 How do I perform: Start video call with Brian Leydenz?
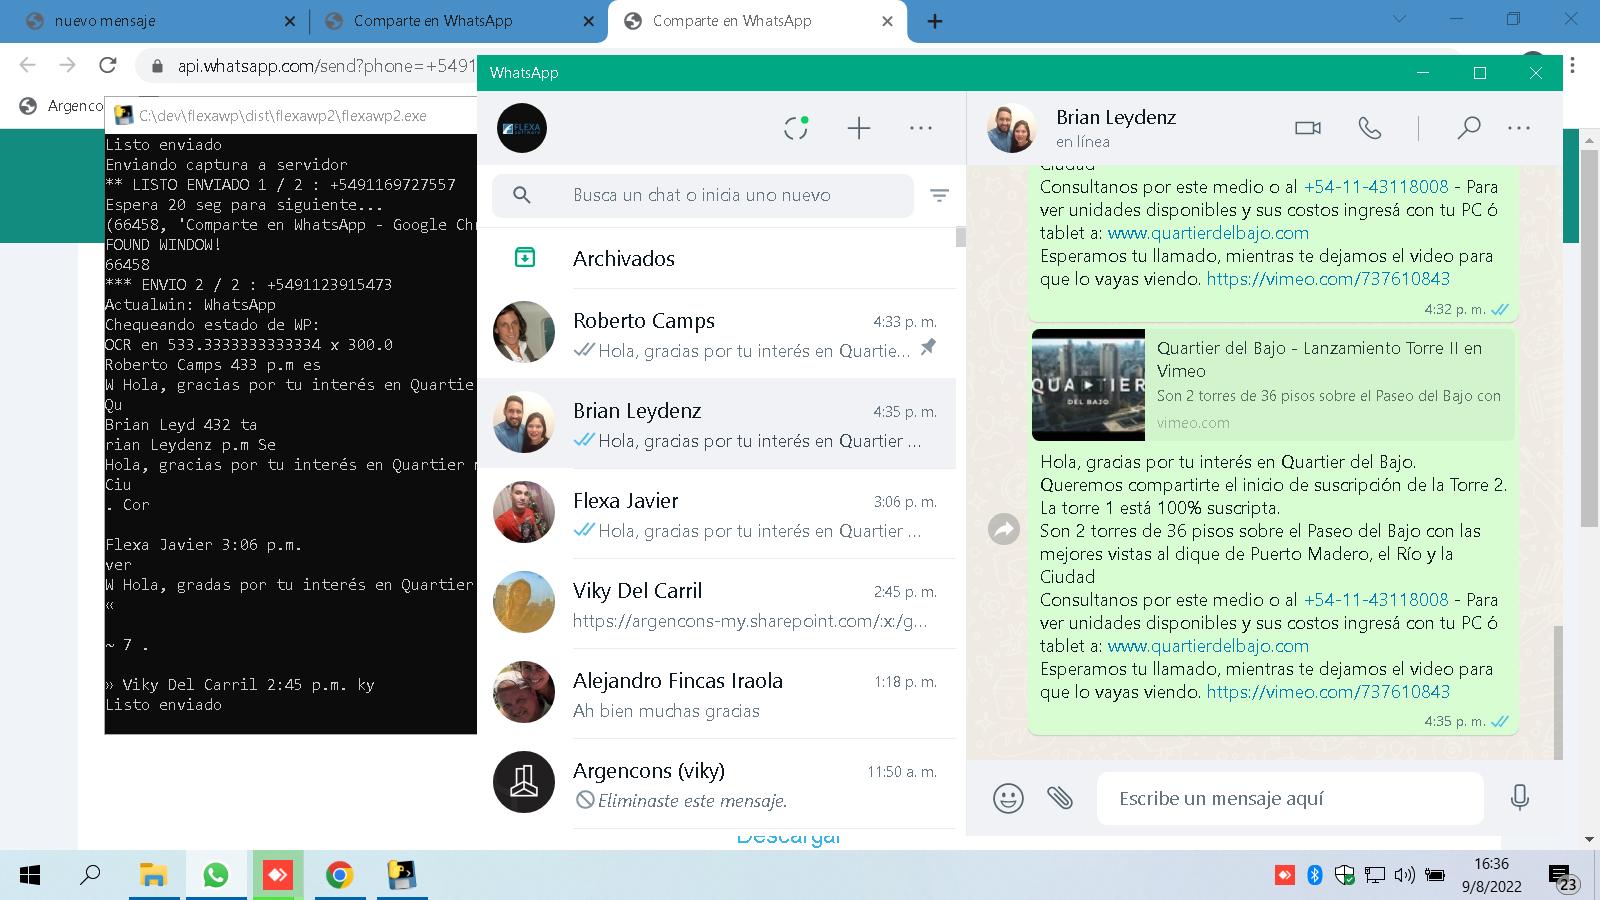[1308, 128]
